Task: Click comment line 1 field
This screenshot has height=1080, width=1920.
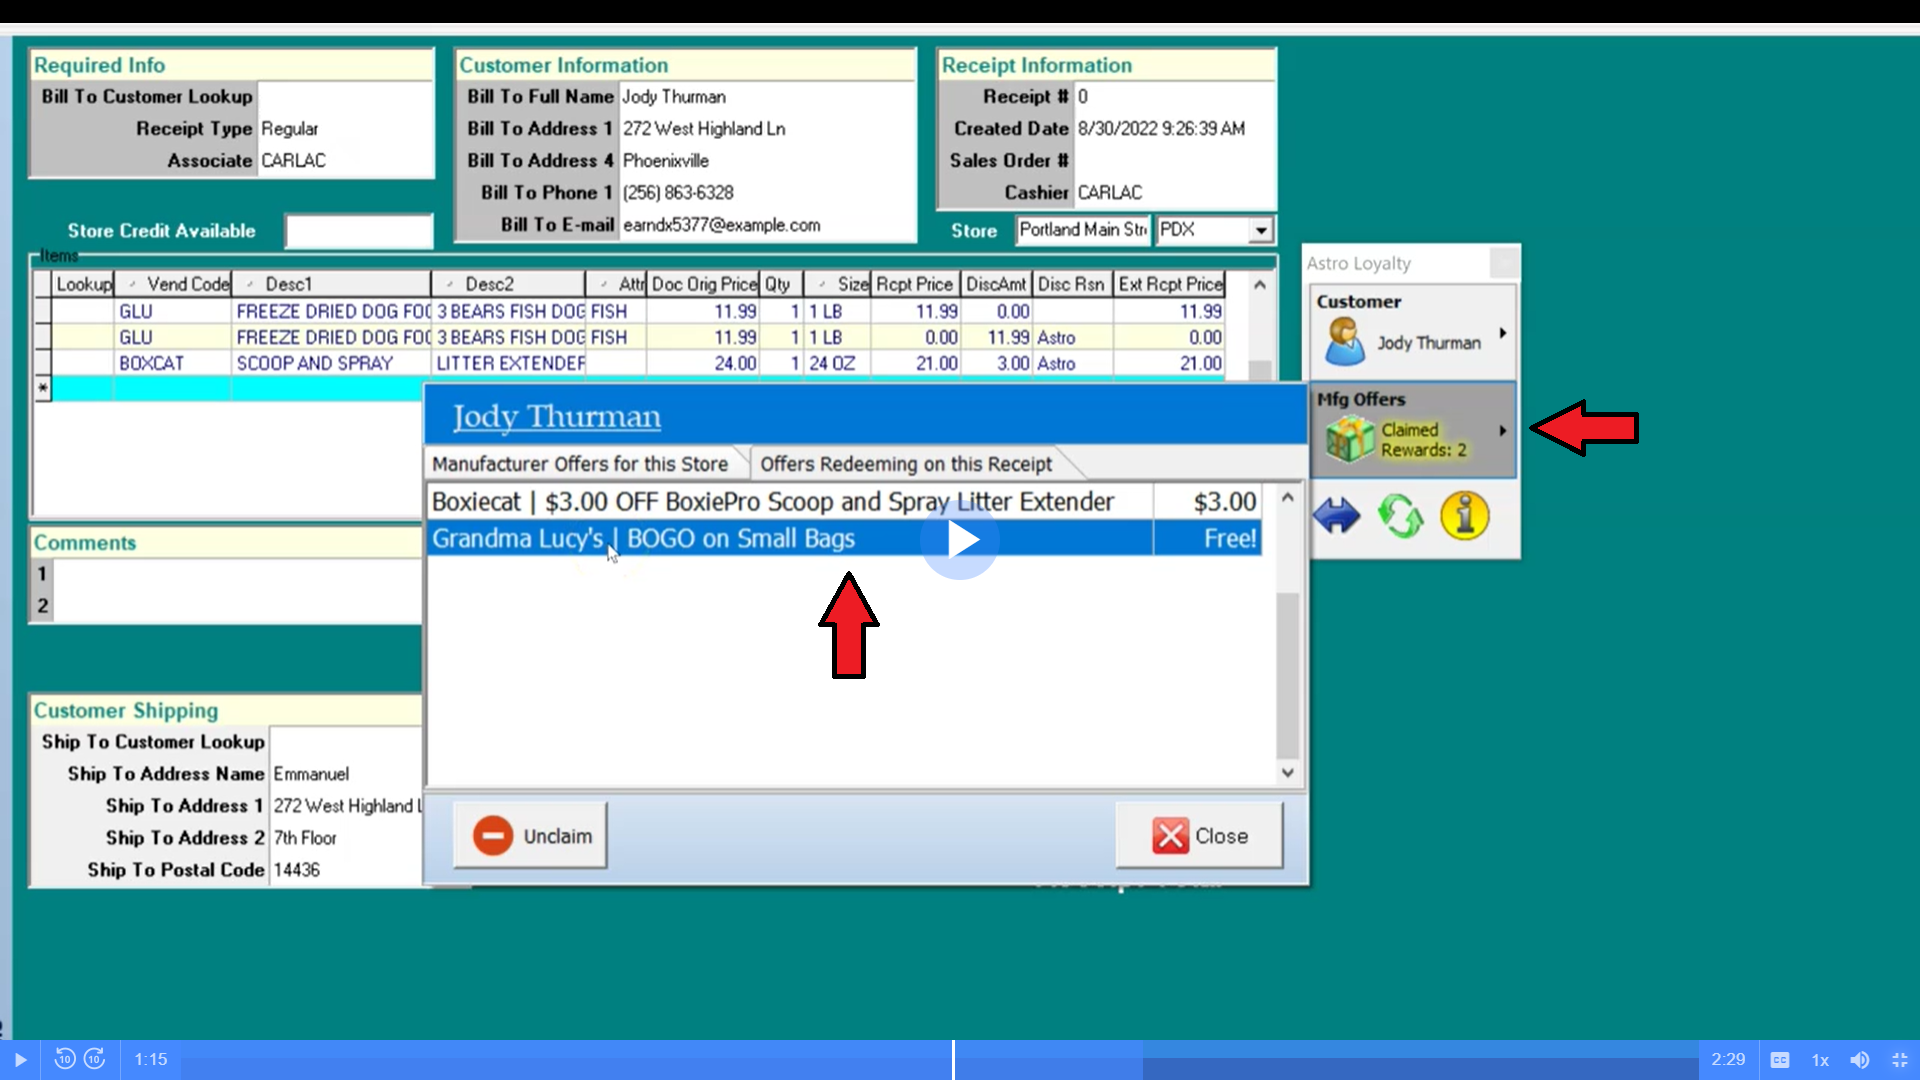Action: [x=238, y=574]
